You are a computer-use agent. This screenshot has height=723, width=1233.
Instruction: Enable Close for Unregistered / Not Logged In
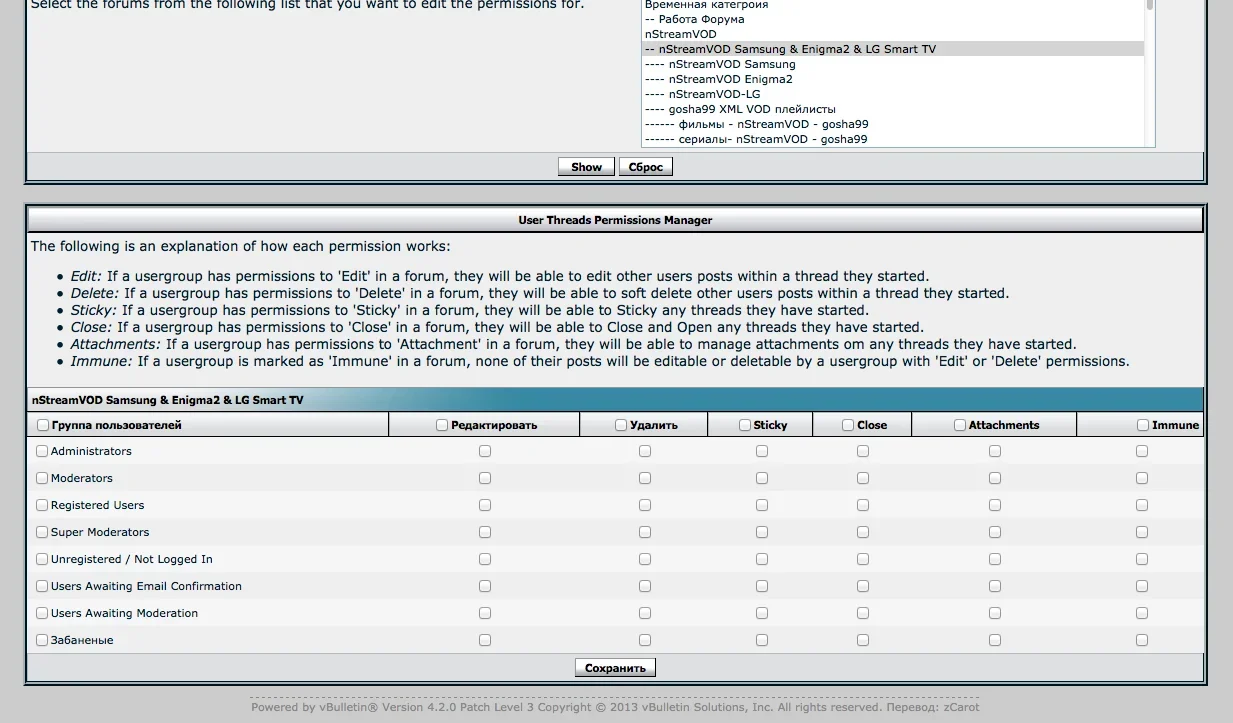point(863,559)
